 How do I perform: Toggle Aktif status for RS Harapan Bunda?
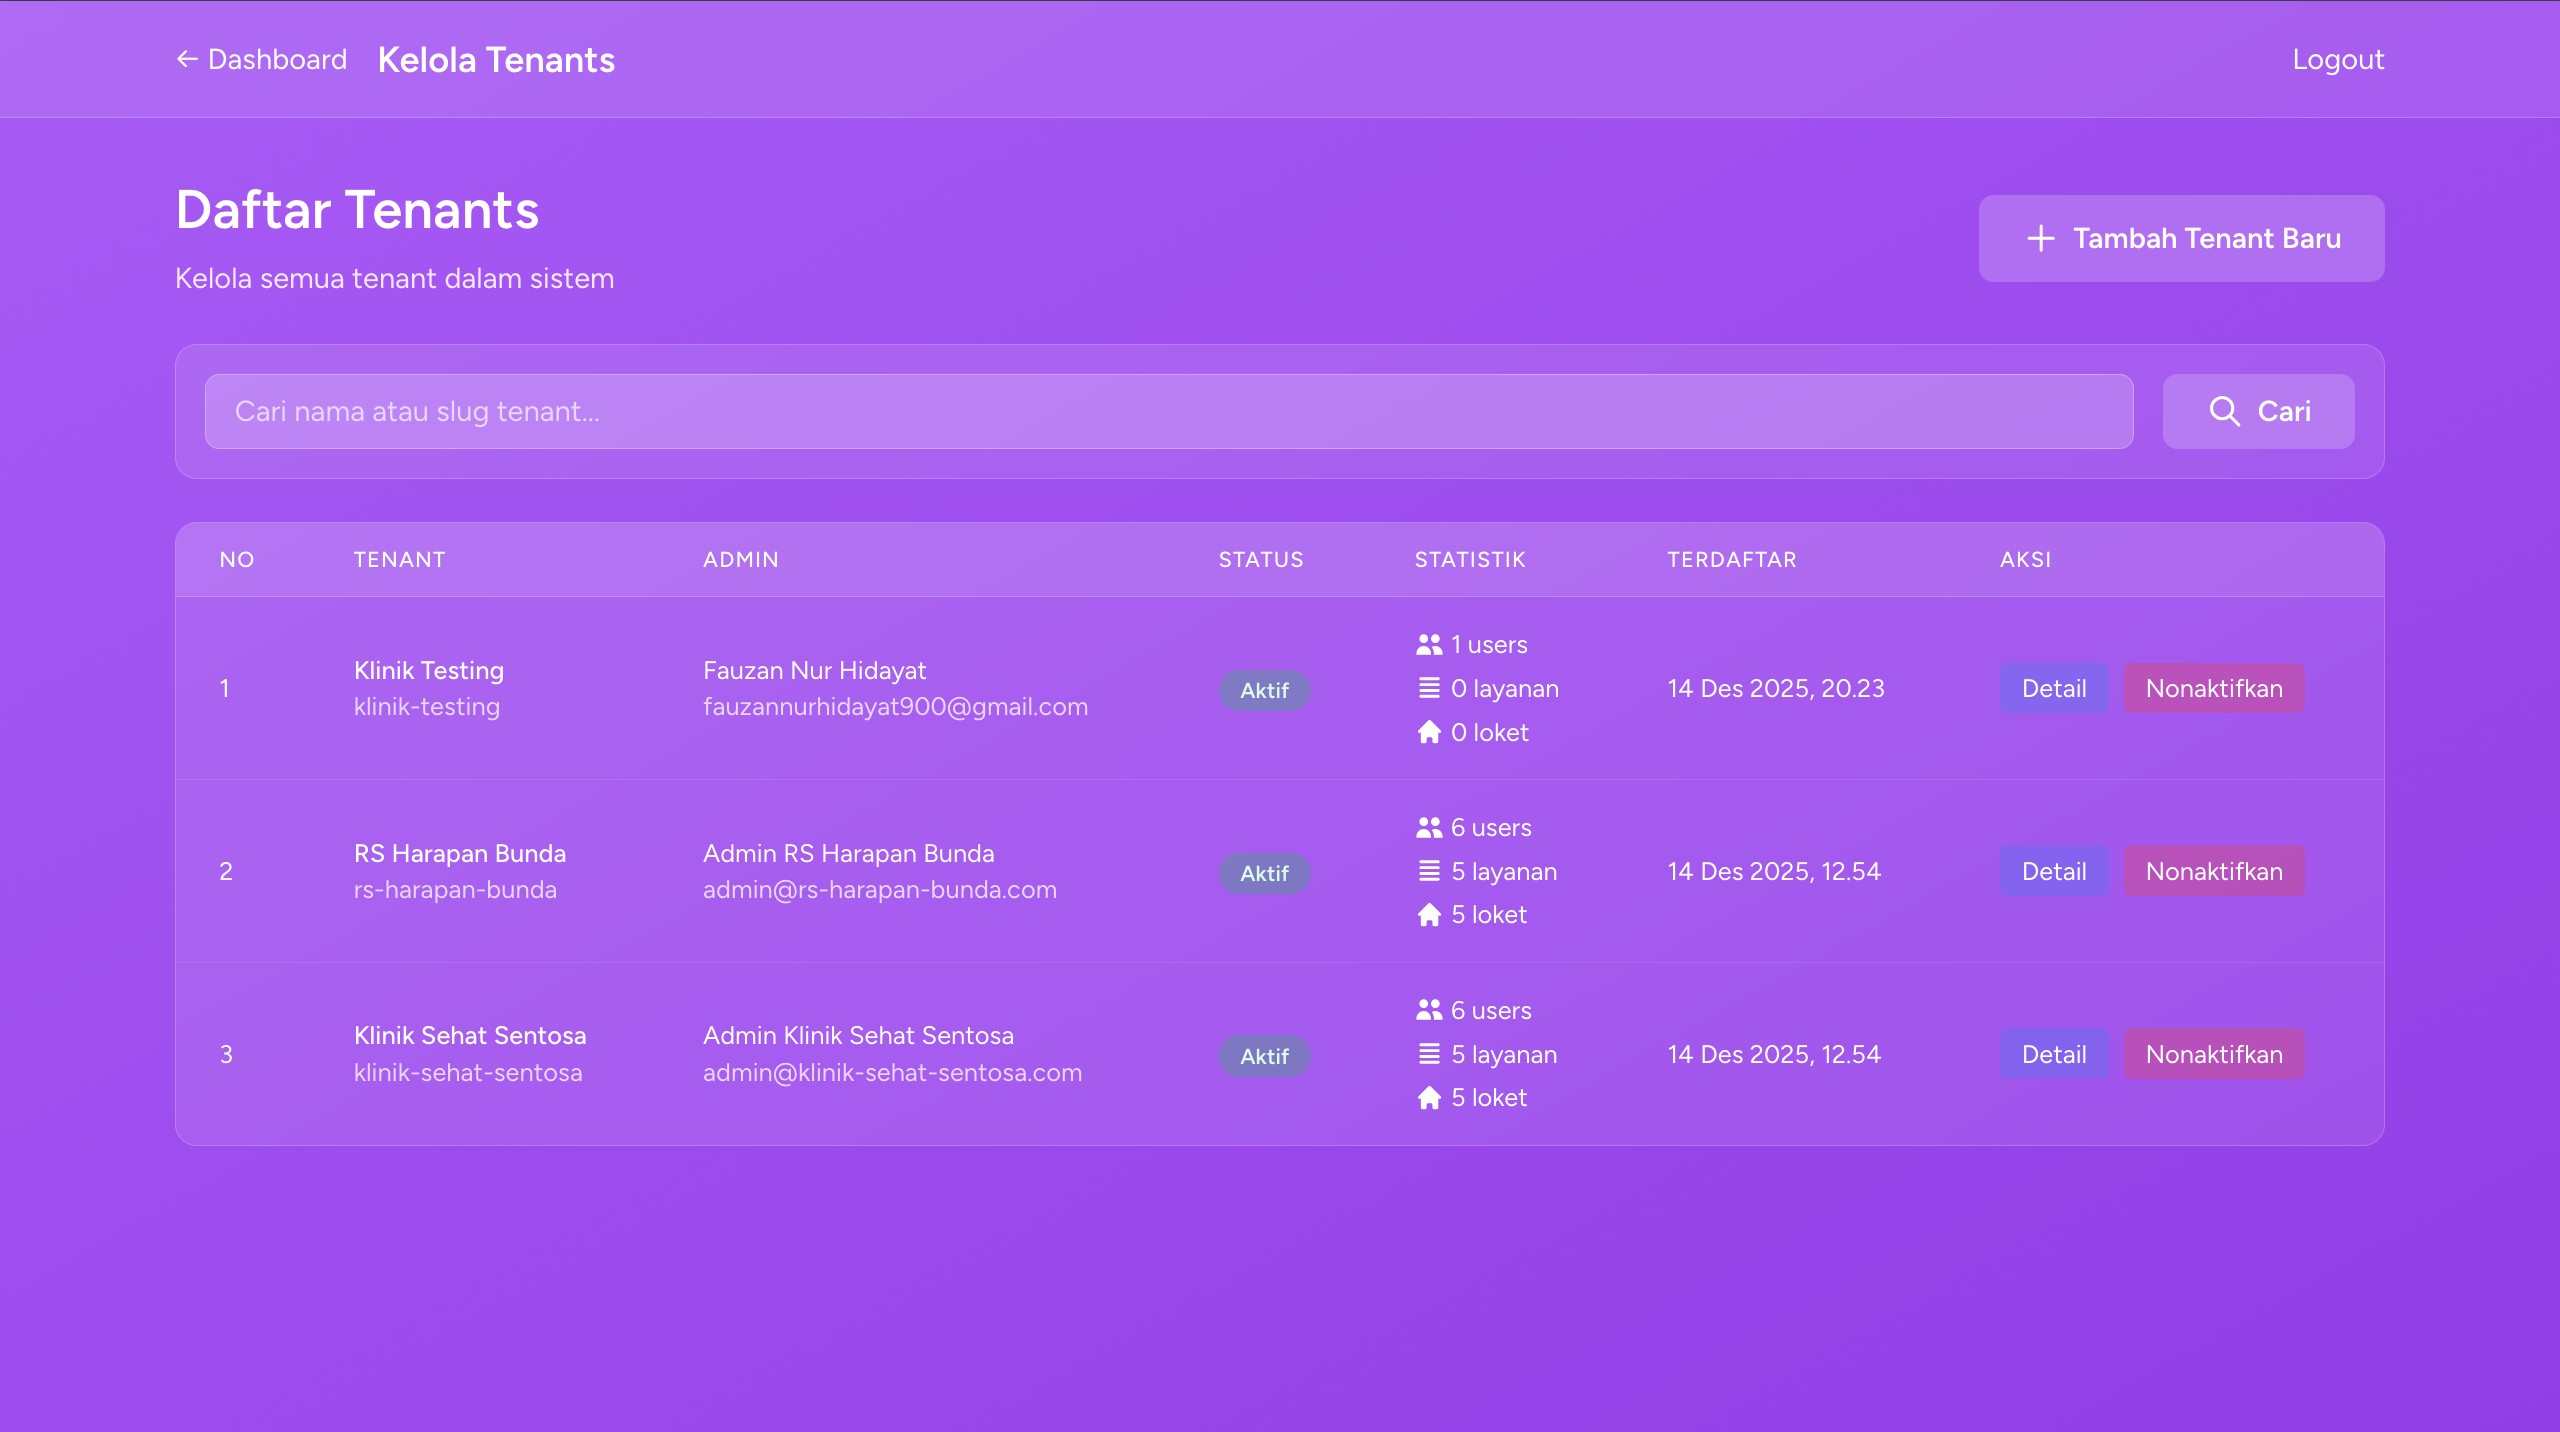tap(1264, 873)
